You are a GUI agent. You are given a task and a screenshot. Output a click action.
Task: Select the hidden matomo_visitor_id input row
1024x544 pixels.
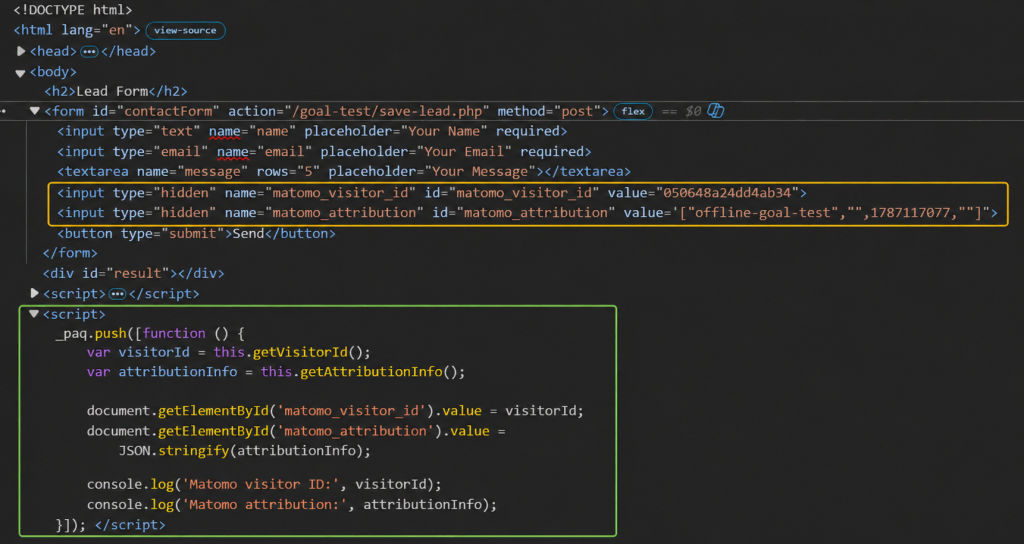(432, 193)
